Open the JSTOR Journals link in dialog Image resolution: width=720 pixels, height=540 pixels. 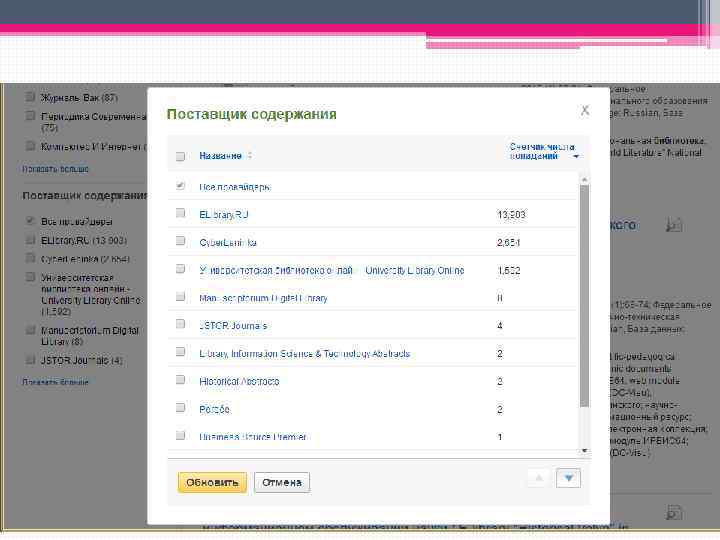[233, 326]
